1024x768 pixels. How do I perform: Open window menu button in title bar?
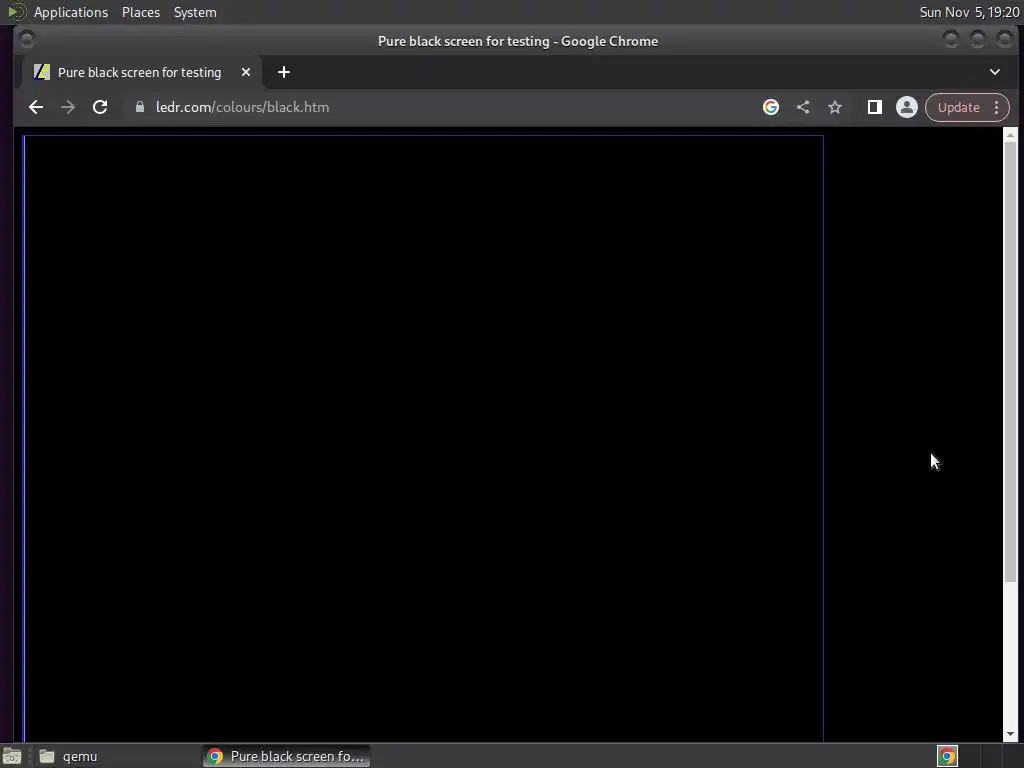click(27, 40)
